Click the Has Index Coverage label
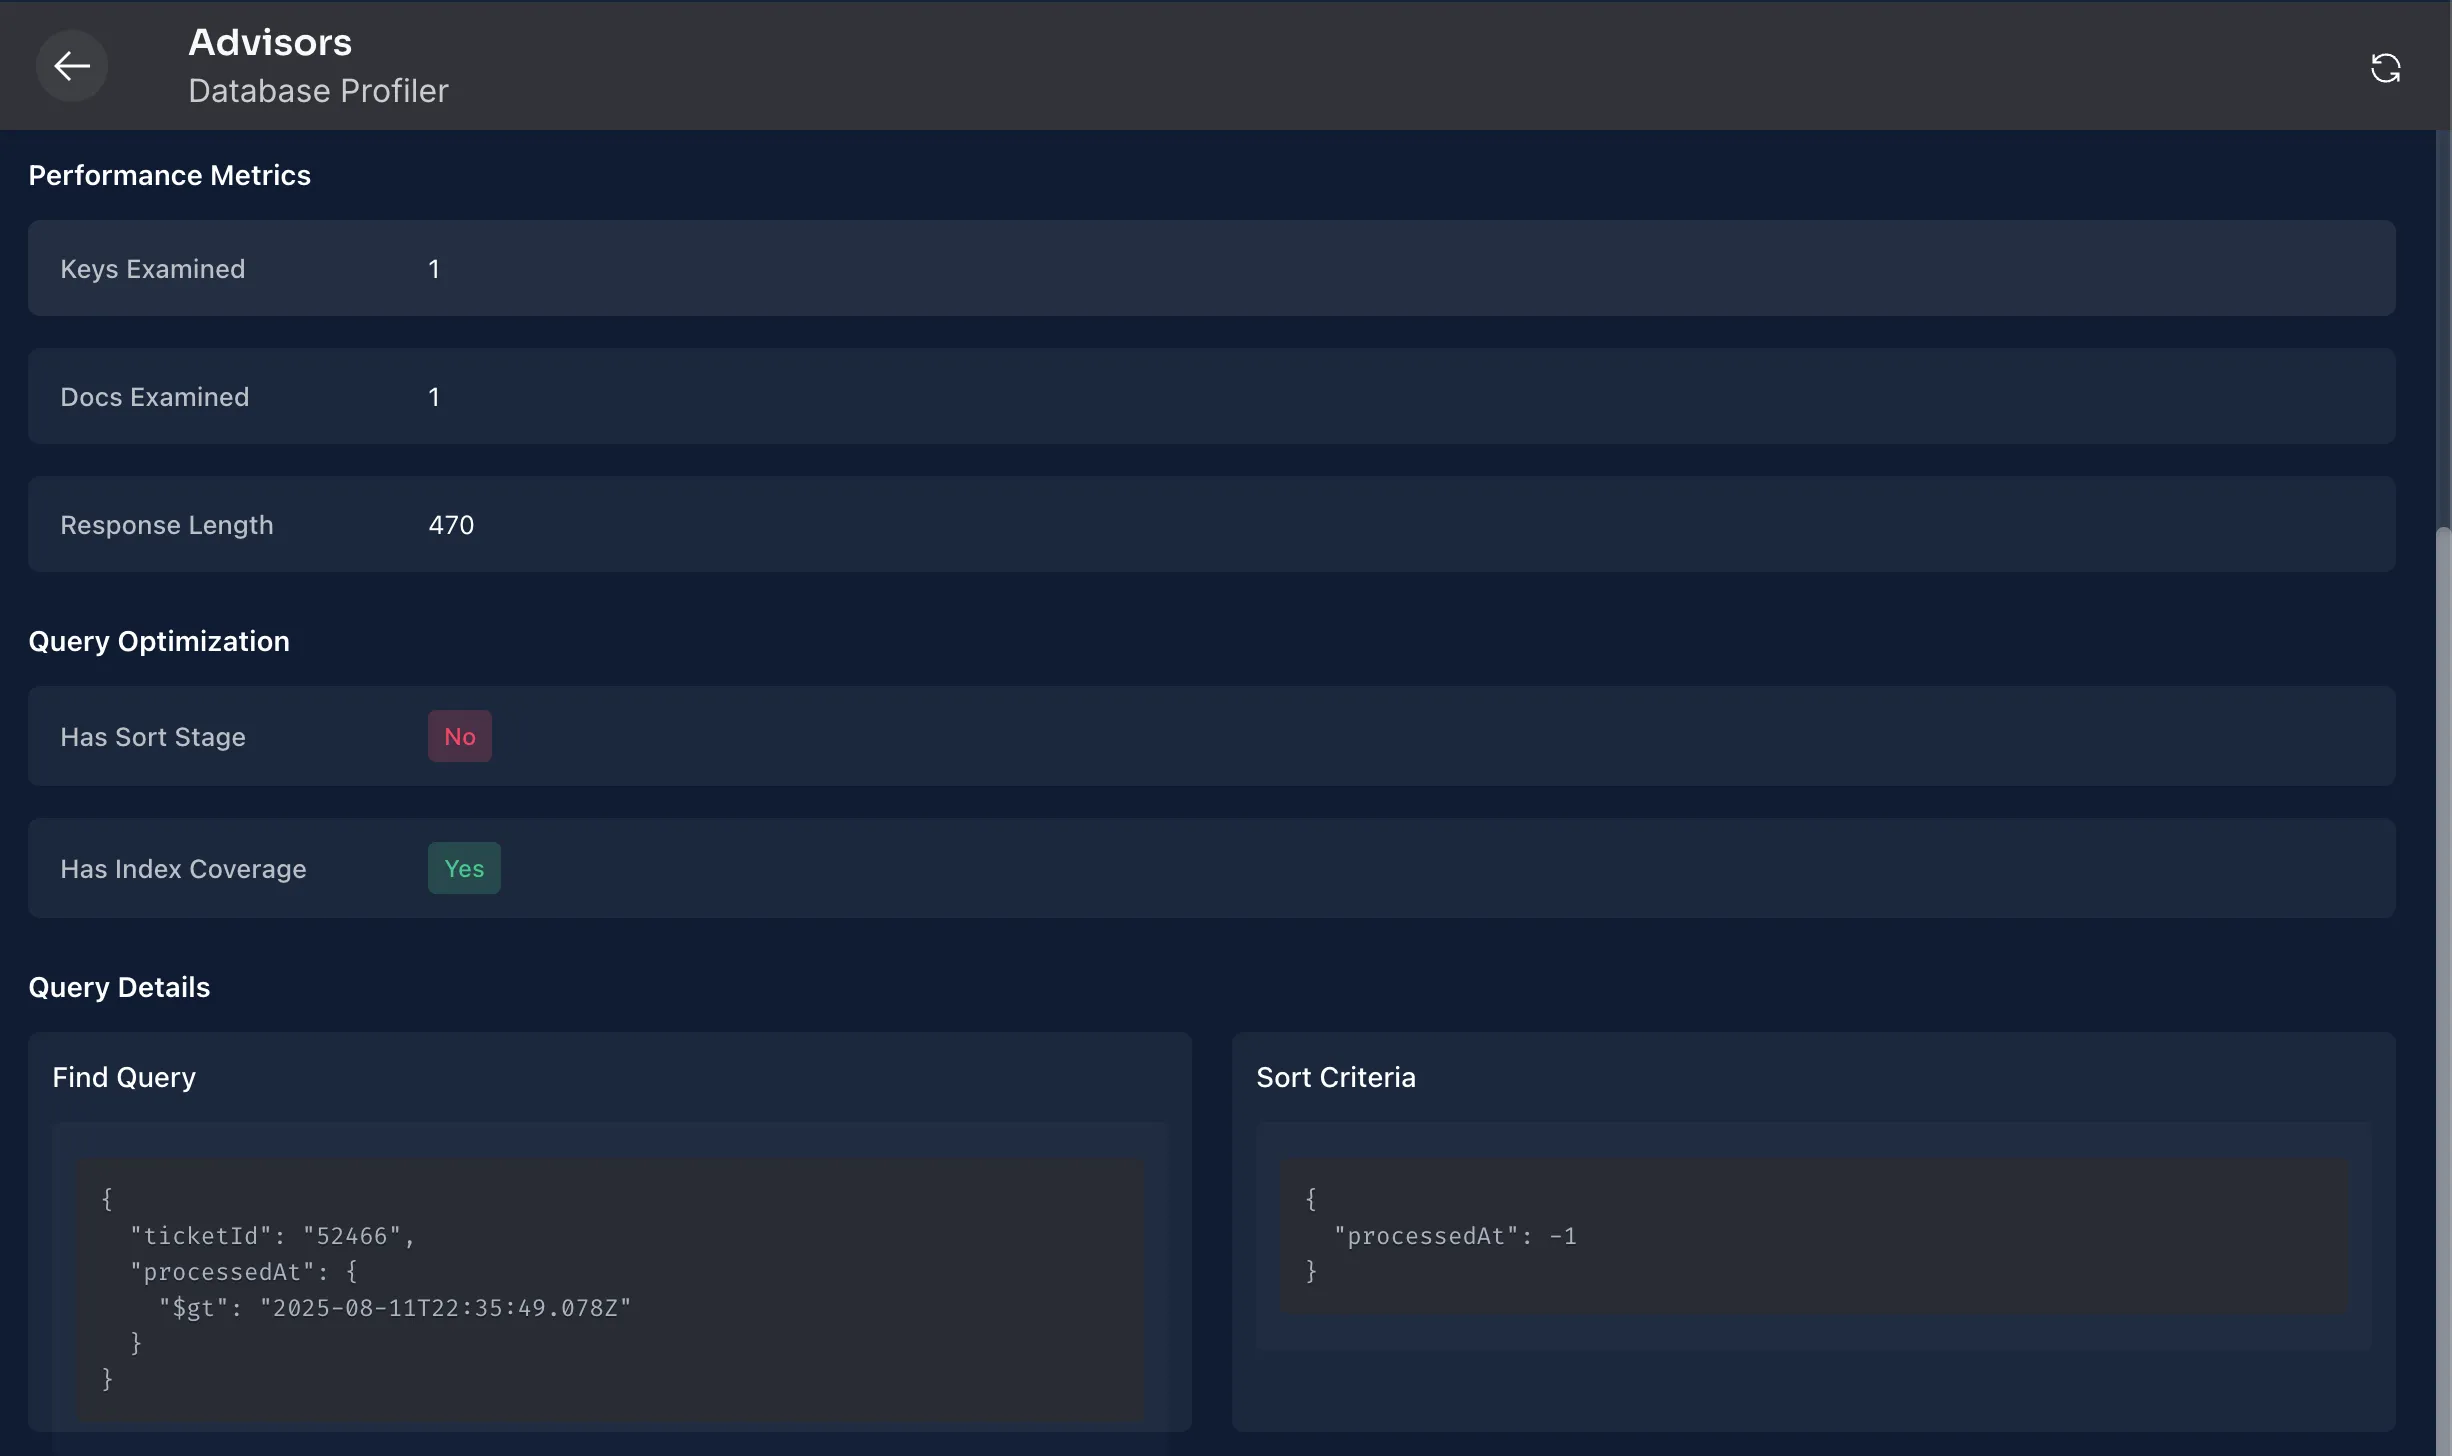2452x1456 pixels. [183, 869]
